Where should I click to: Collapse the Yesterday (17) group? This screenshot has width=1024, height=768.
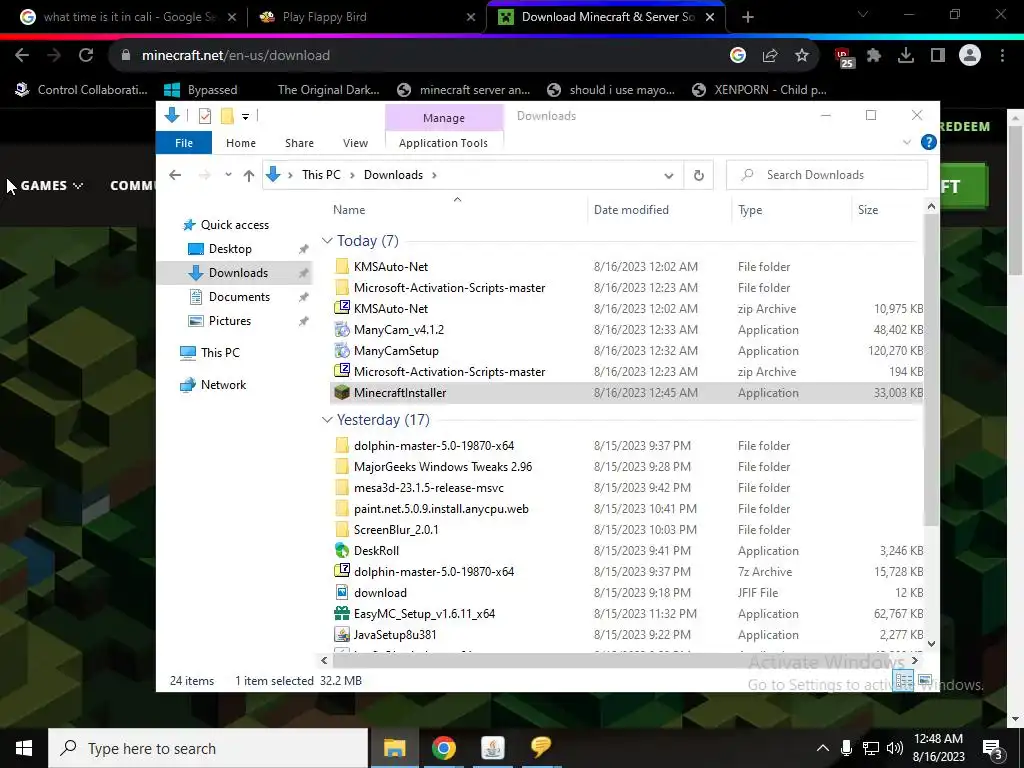[x=327, y=420]
